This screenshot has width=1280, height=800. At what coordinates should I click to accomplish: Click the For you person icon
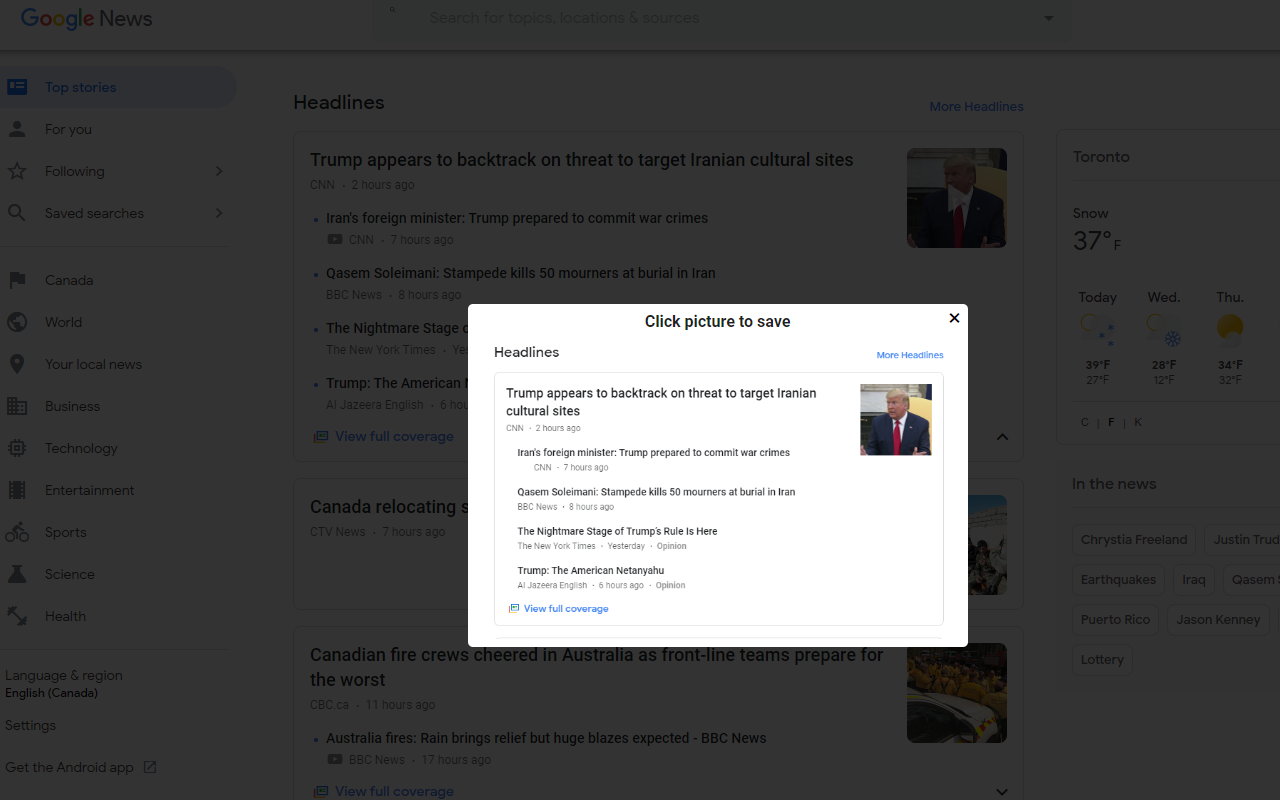coord(17,129)
